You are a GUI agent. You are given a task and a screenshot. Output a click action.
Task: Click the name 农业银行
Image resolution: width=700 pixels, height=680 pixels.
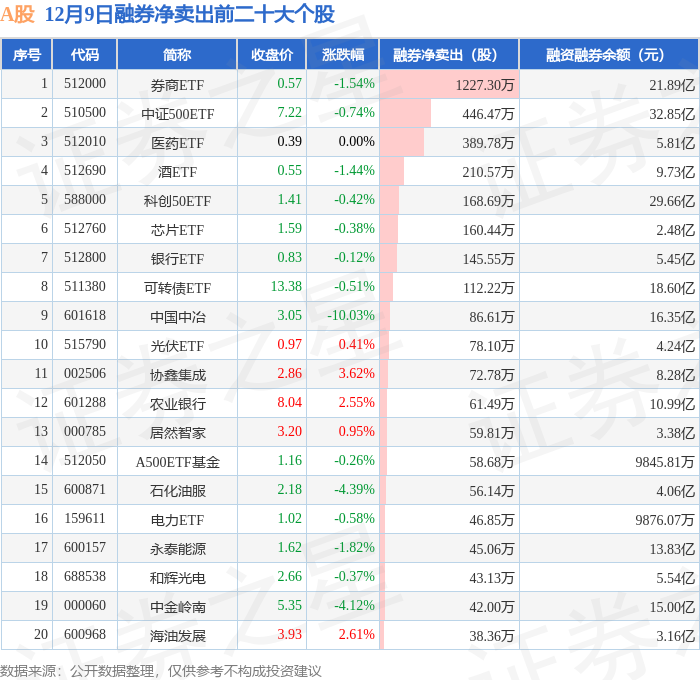click(x=178, y=404)
